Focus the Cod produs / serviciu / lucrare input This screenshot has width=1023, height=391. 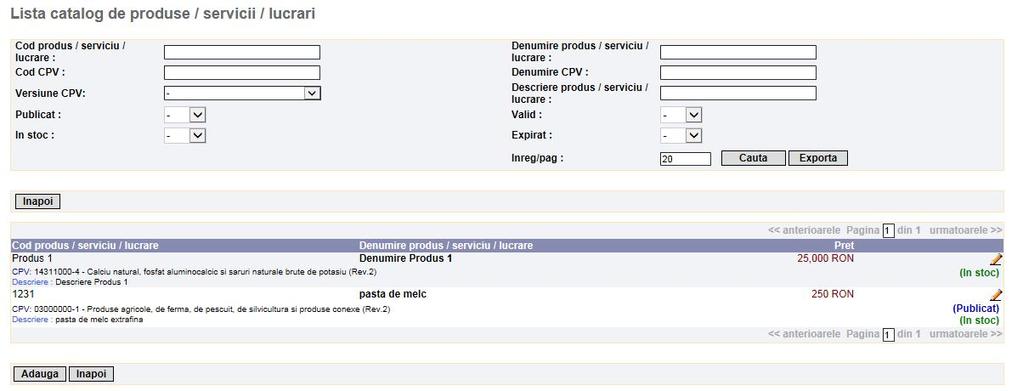click(242, 52)
